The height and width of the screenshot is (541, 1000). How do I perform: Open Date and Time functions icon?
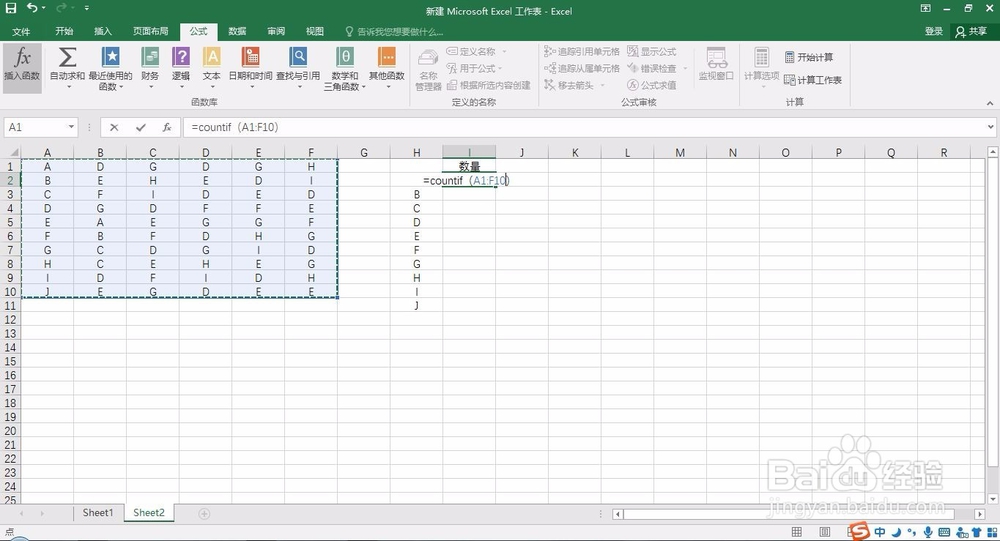[251, 58]
